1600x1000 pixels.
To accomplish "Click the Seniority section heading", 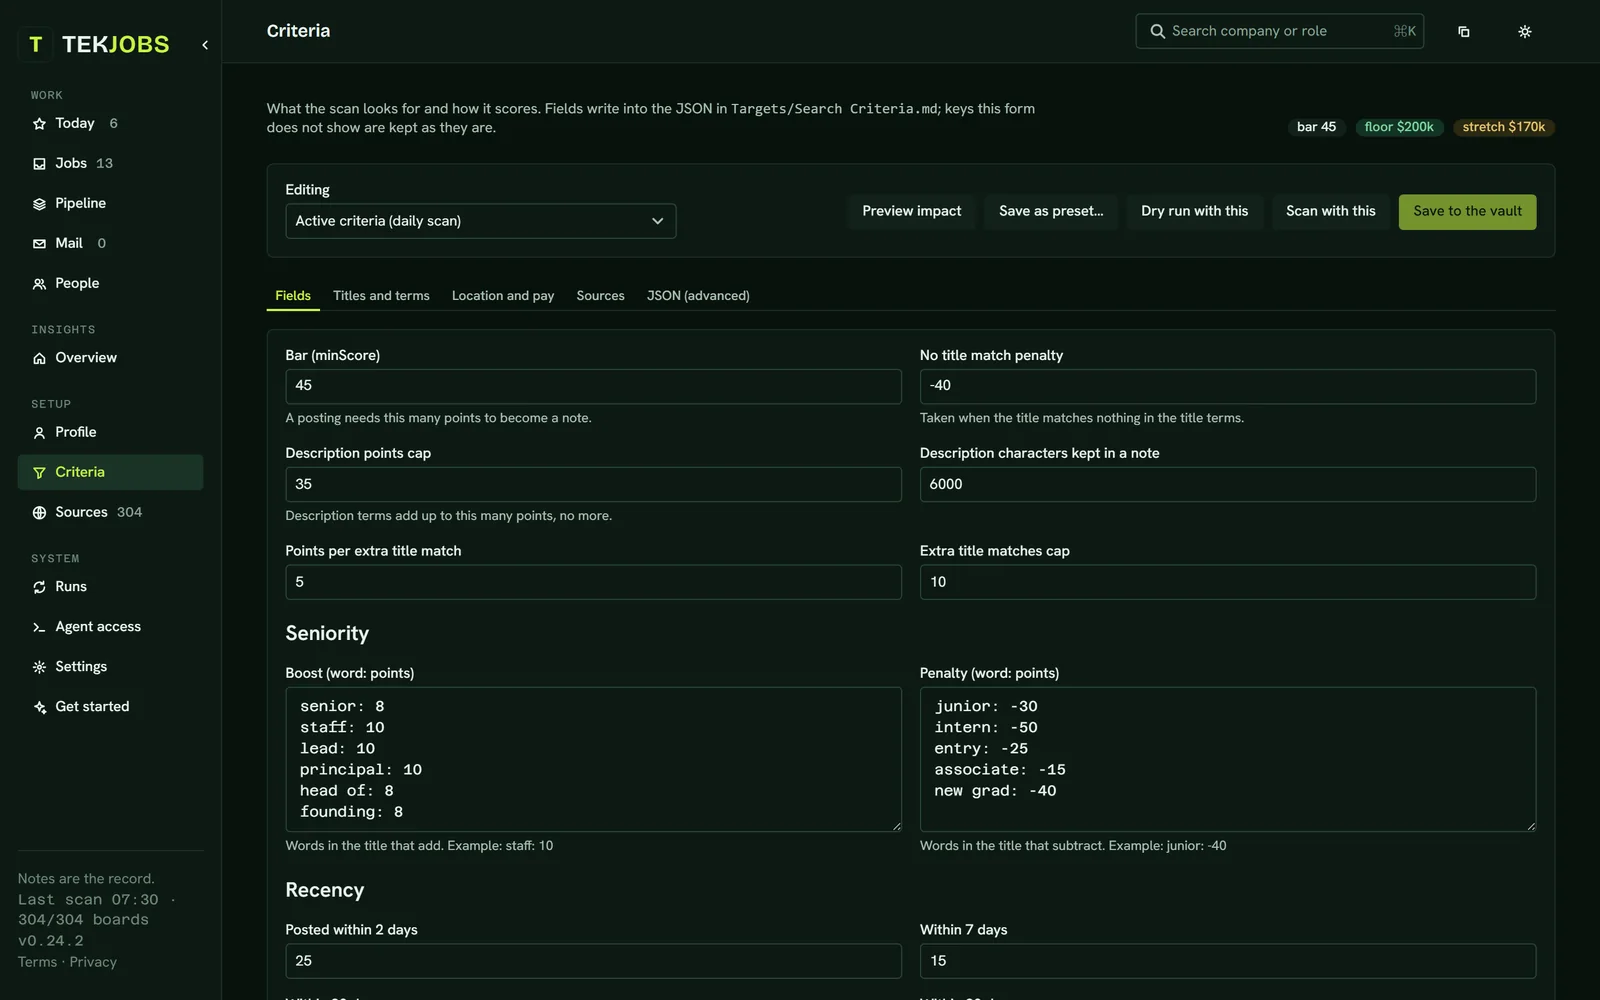I will pos(327,634).
